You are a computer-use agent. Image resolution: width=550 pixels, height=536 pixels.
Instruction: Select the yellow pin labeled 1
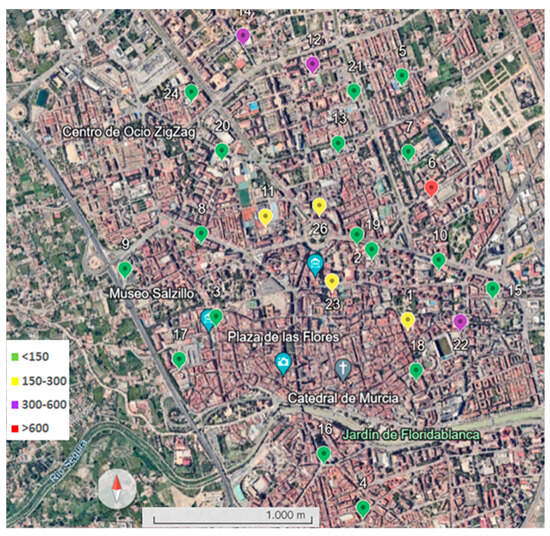[408, 321]
